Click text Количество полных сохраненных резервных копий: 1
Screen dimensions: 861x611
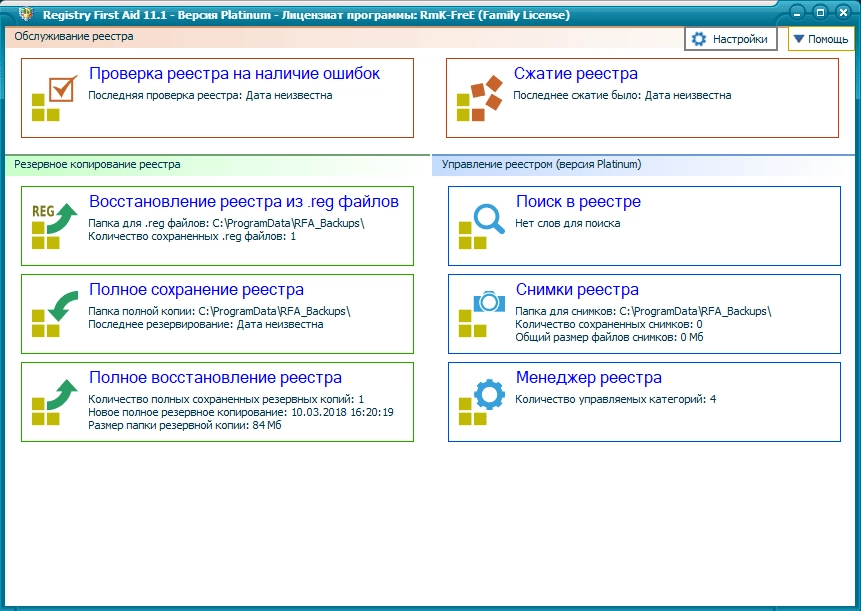tap(226, 399)
